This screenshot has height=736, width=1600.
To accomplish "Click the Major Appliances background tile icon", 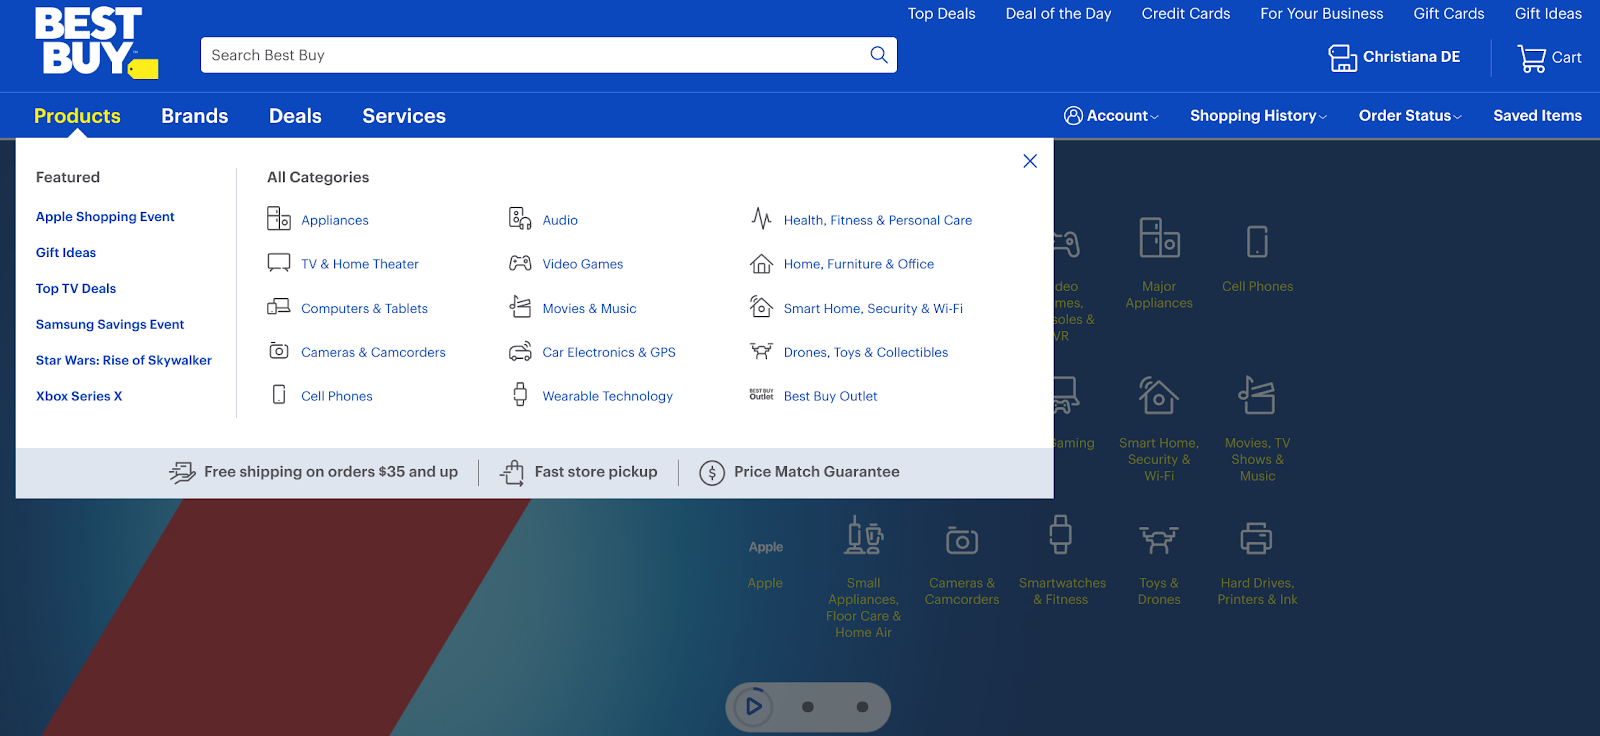I will (x=1159, y=240).
